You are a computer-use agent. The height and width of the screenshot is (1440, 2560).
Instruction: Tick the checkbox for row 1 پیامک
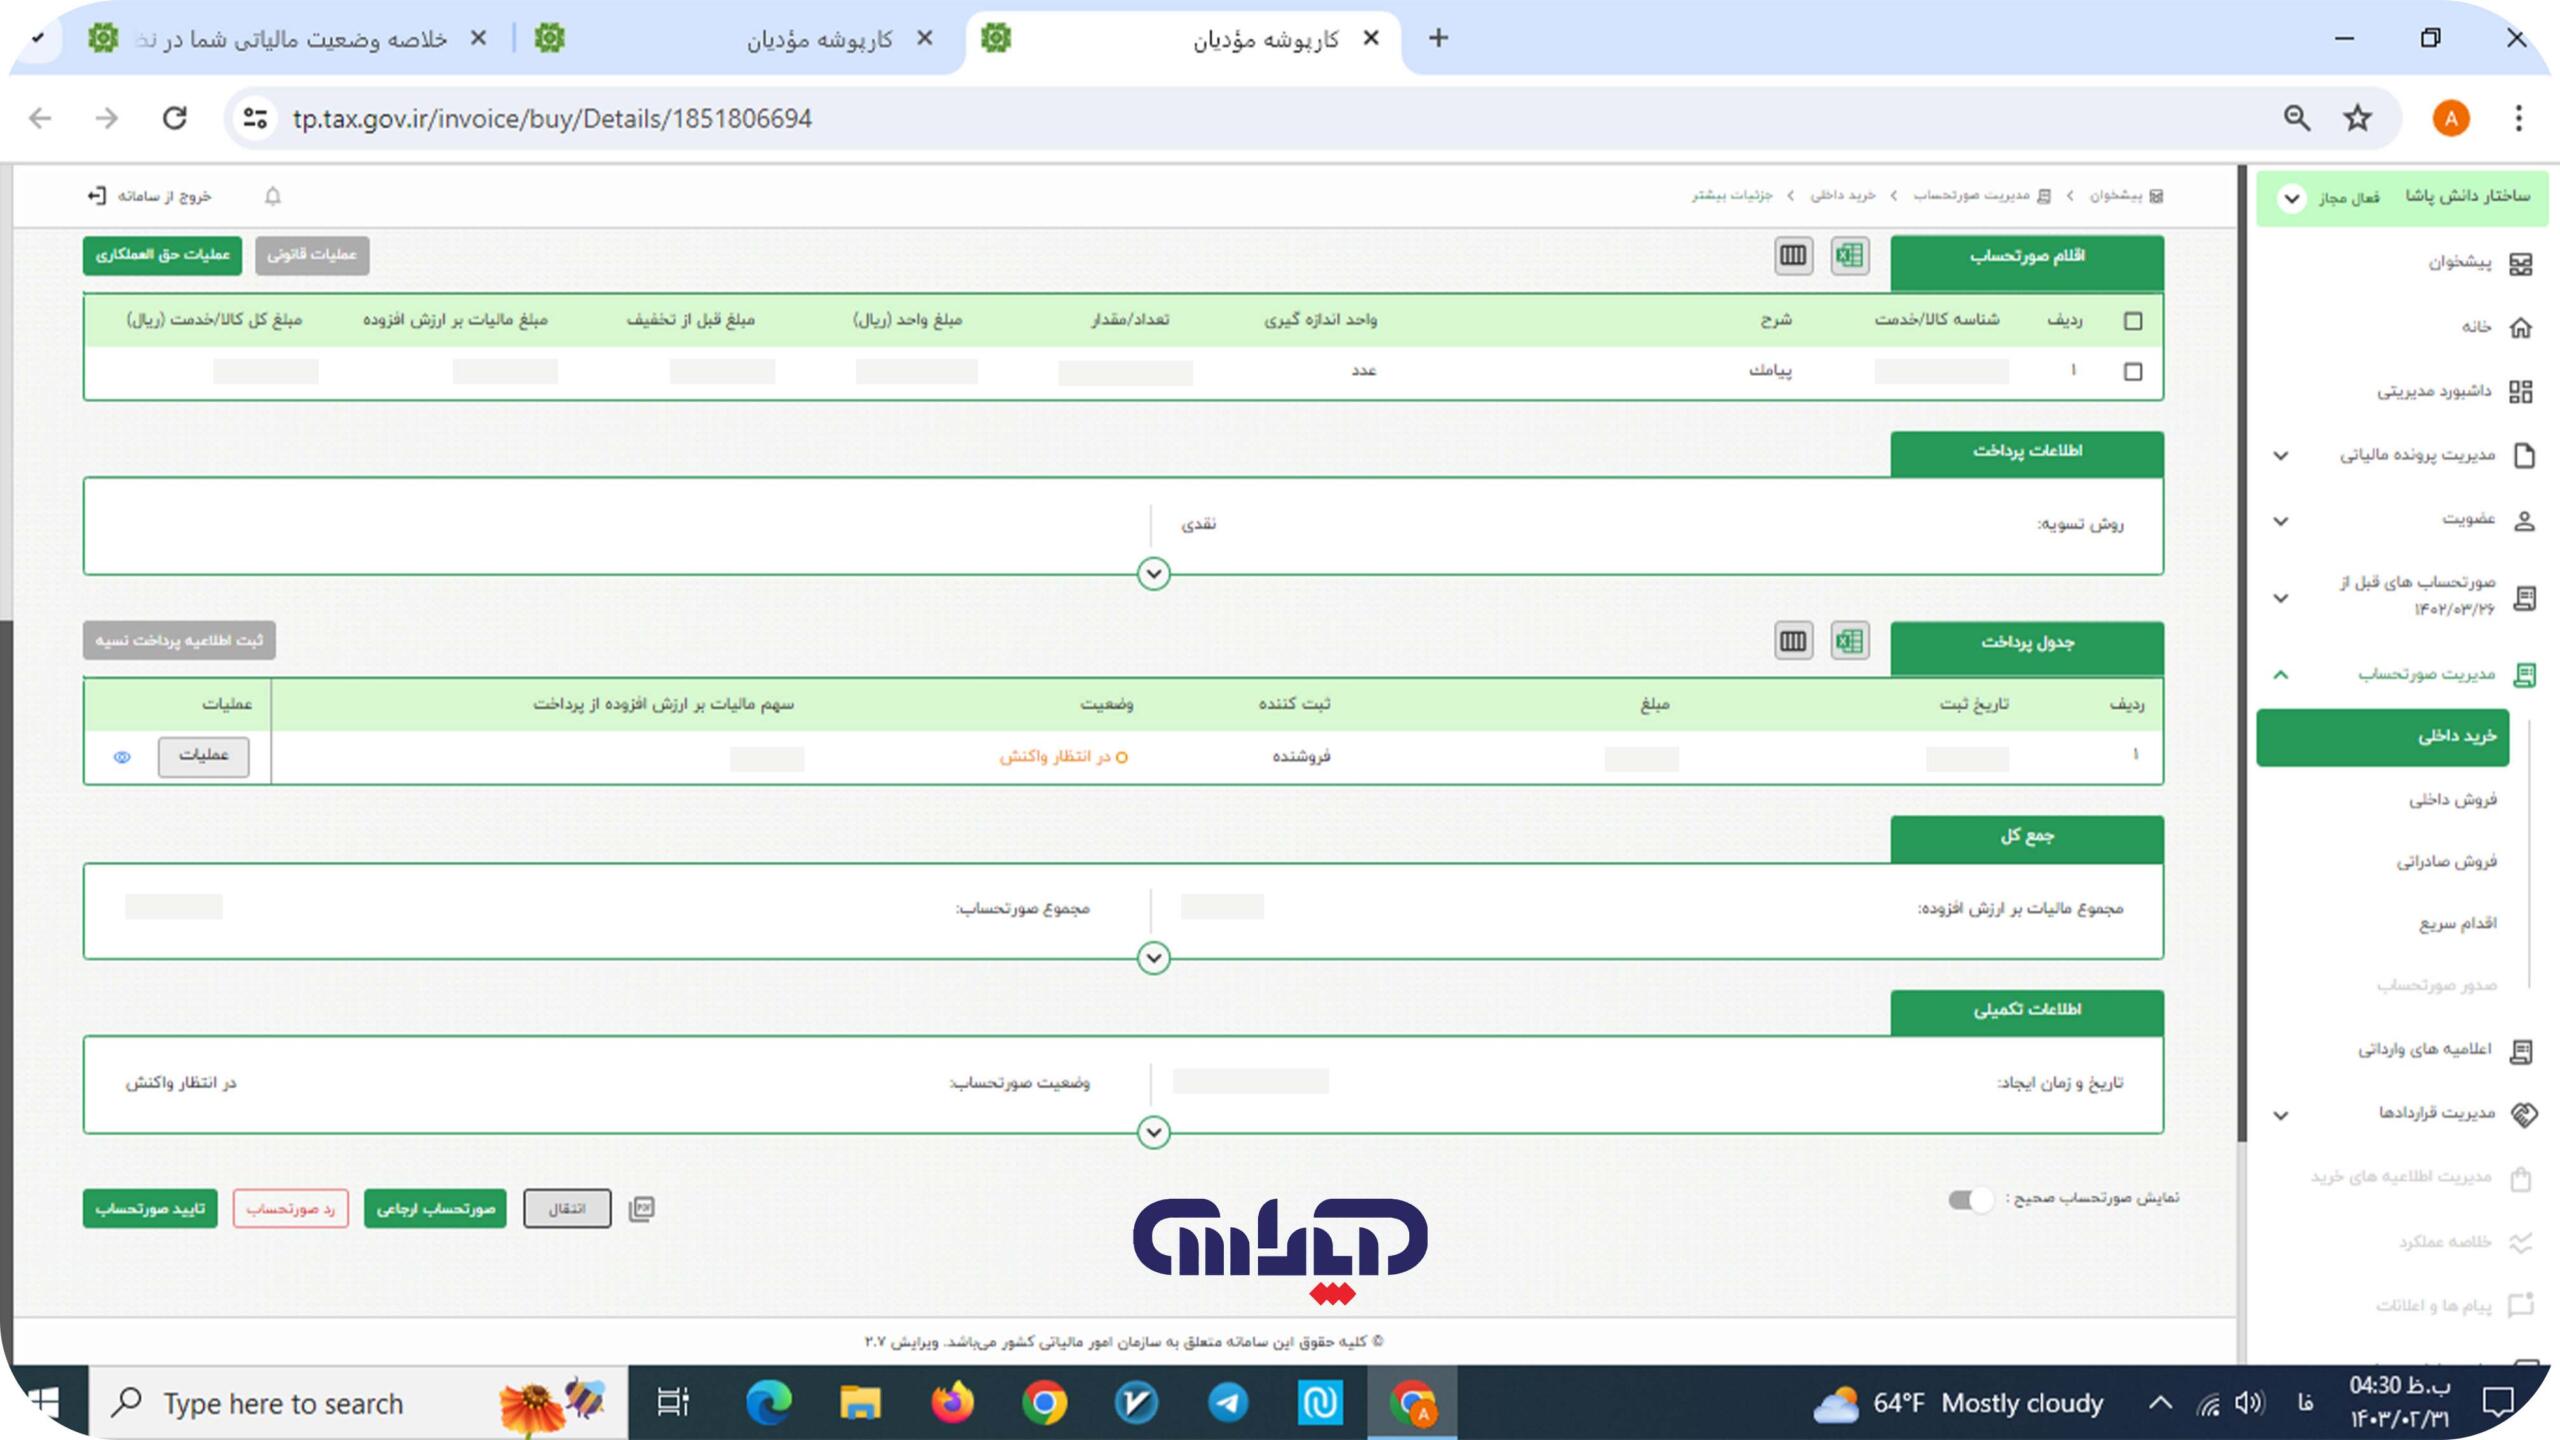2133,372
